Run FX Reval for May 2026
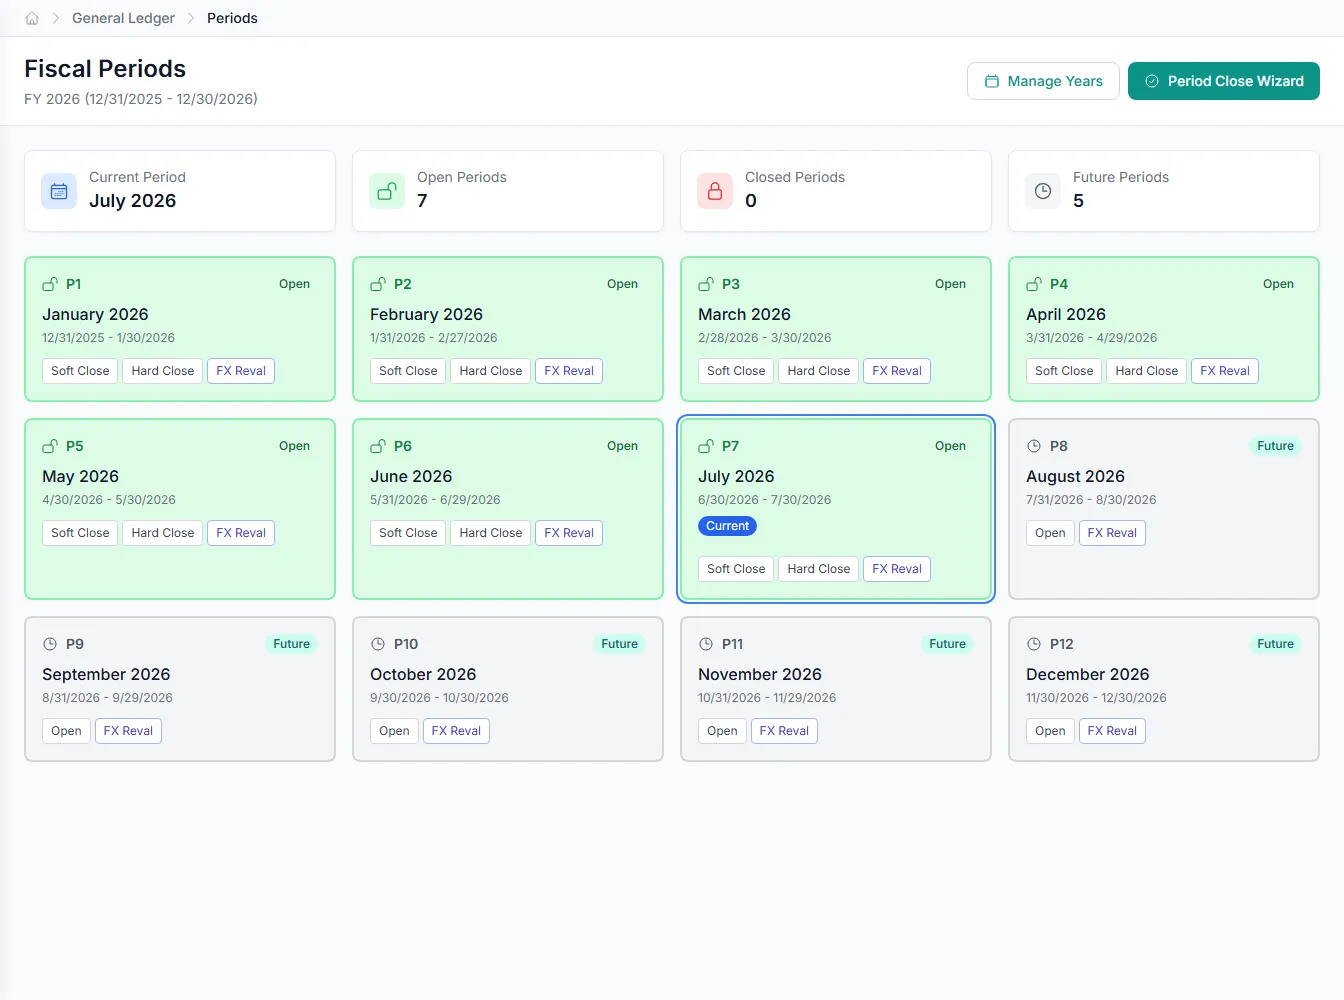Screen dimensions: 1344x1000 241,533
